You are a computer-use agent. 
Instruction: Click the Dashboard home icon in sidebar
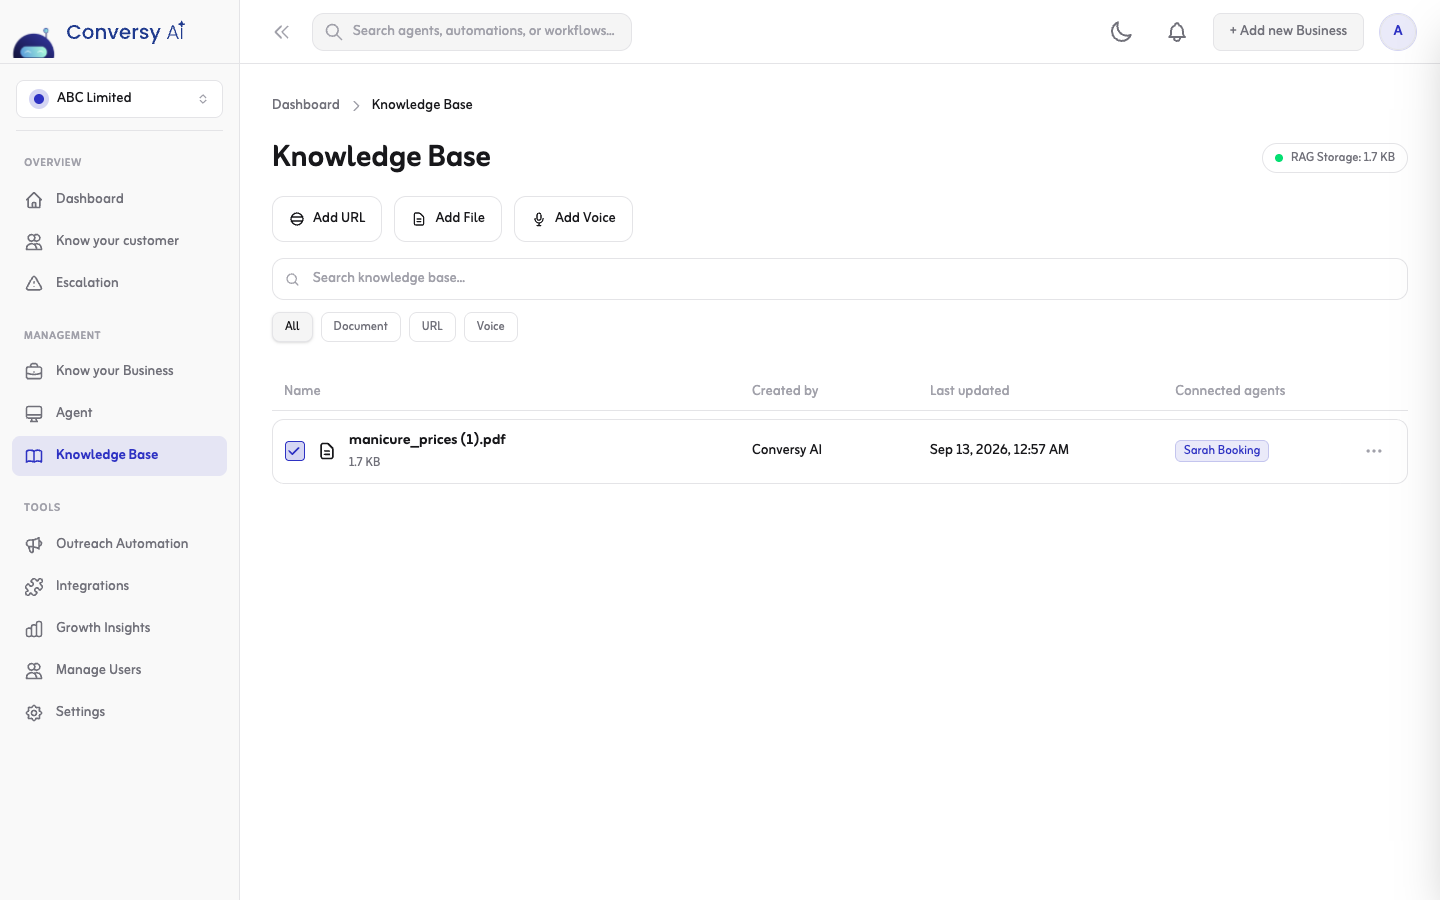tap(34, 199)
